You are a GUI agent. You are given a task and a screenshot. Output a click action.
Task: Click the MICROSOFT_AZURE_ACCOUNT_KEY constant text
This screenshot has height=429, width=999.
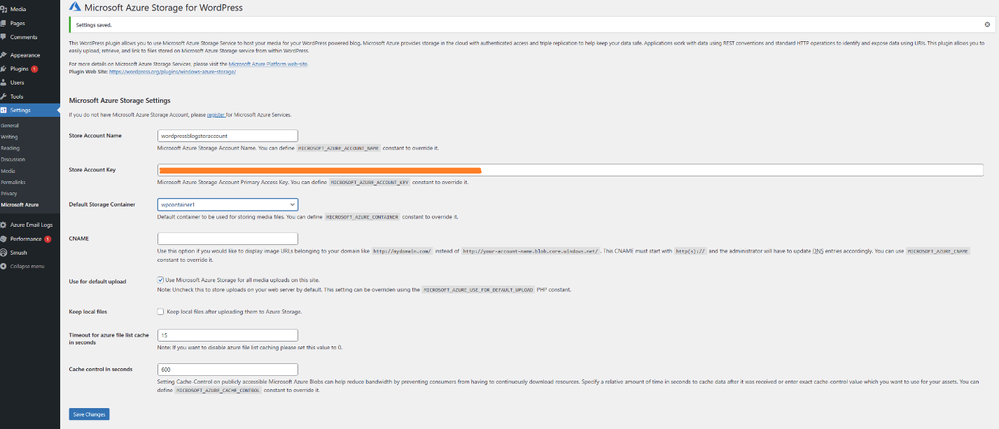370,182
